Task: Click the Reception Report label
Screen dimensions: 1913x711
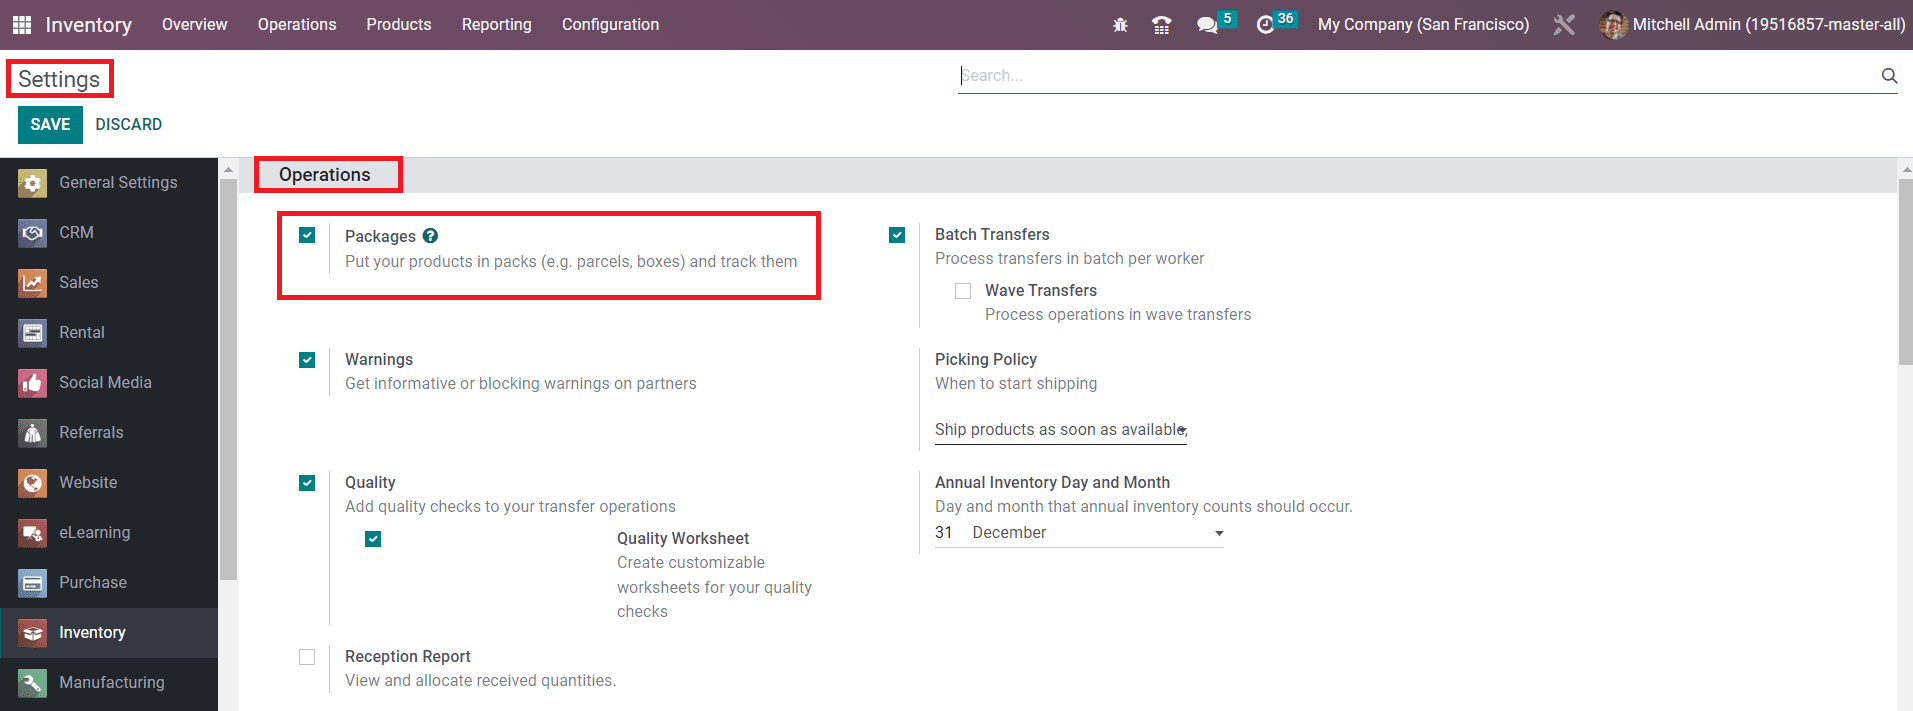Action: 408,657
